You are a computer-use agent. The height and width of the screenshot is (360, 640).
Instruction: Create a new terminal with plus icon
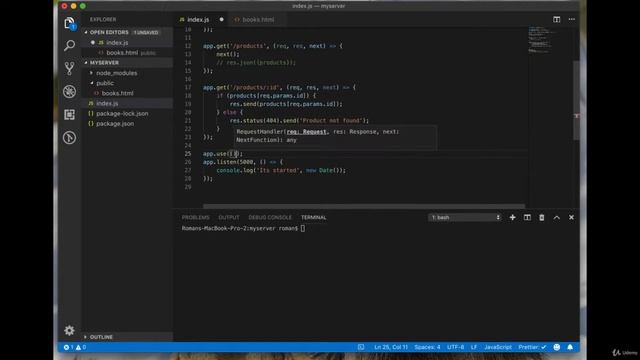(x=512, y=218)
